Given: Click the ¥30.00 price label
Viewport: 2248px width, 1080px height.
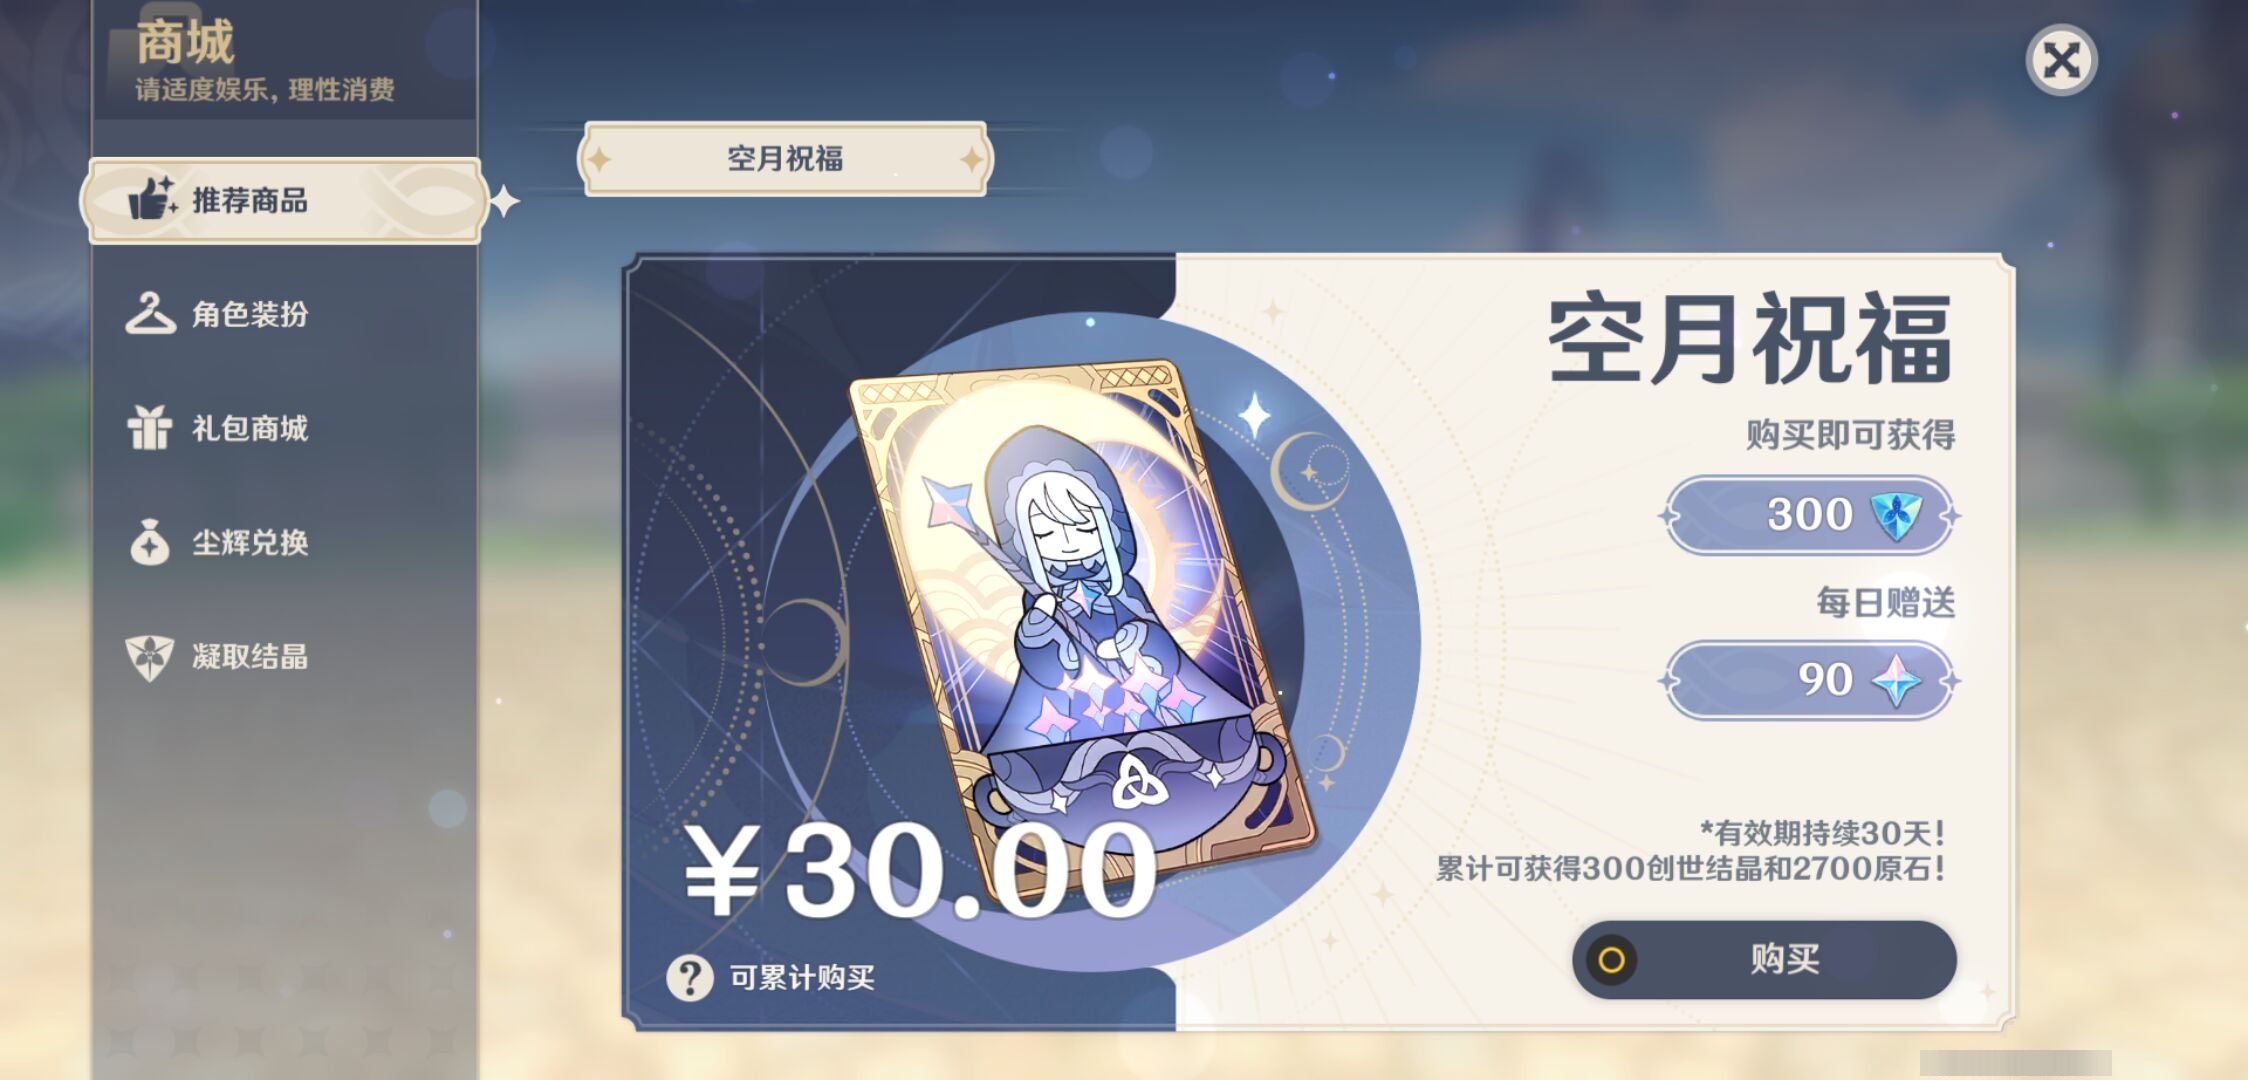Looking at the screenshot, I should [x=920, y=870].
